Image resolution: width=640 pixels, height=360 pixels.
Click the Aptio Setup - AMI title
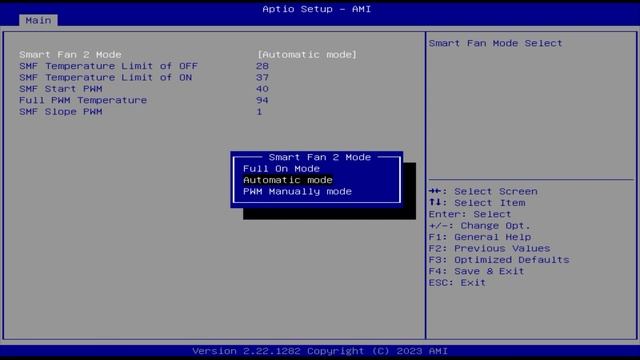click(x=317, y=9)
